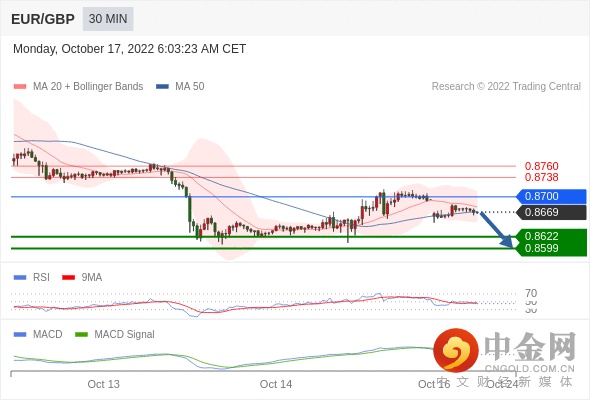The image size is (590, 400).
Task: Toggle the MA 50 legend entry
Action: [180, 87]
